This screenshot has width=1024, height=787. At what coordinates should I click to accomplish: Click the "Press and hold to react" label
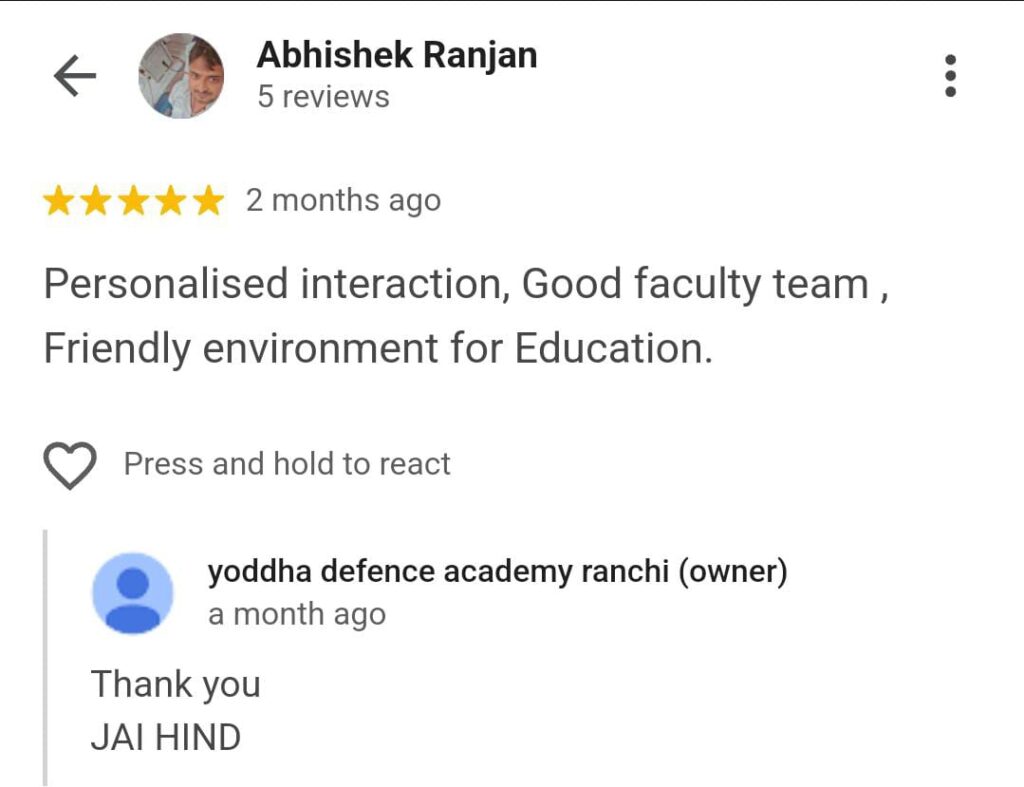pos(287,464)
